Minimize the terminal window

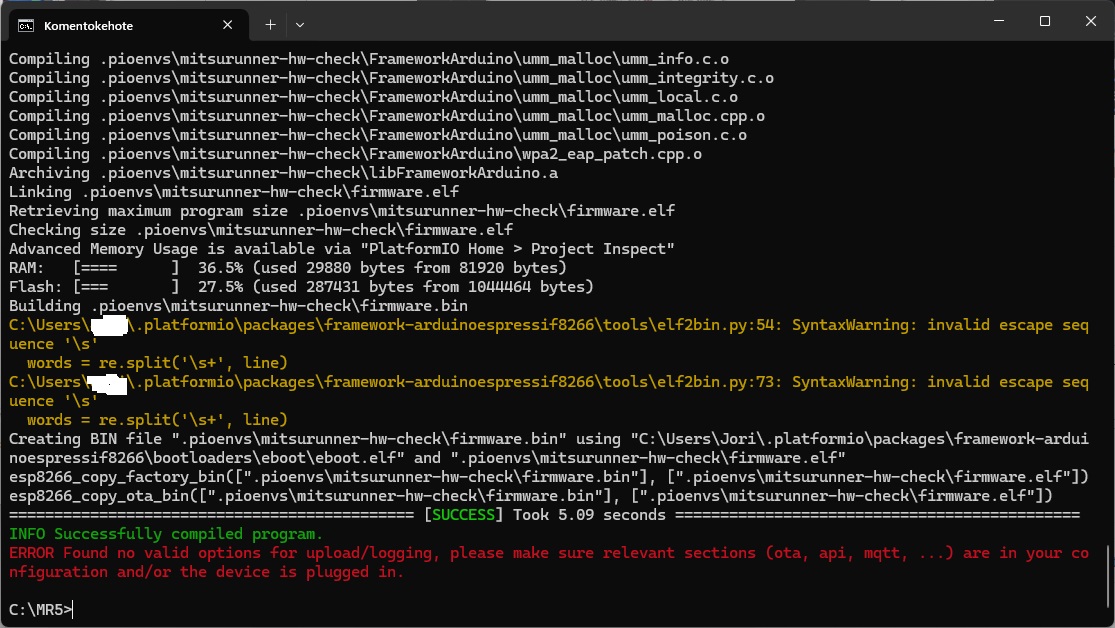coord(996,21)
